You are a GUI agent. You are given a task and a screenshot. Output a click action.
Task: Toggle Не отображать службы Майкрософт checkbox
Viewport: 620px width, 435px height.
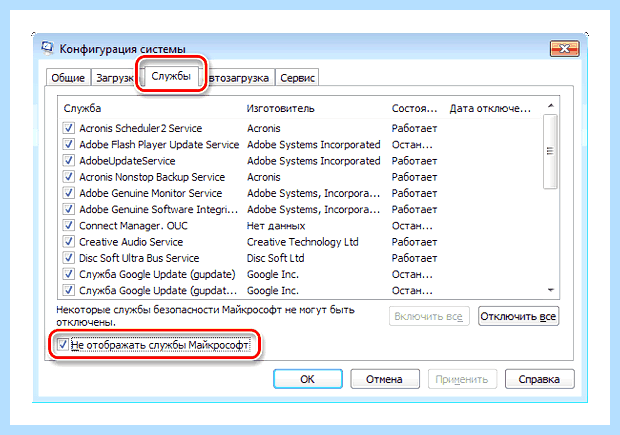click(62, 344)
